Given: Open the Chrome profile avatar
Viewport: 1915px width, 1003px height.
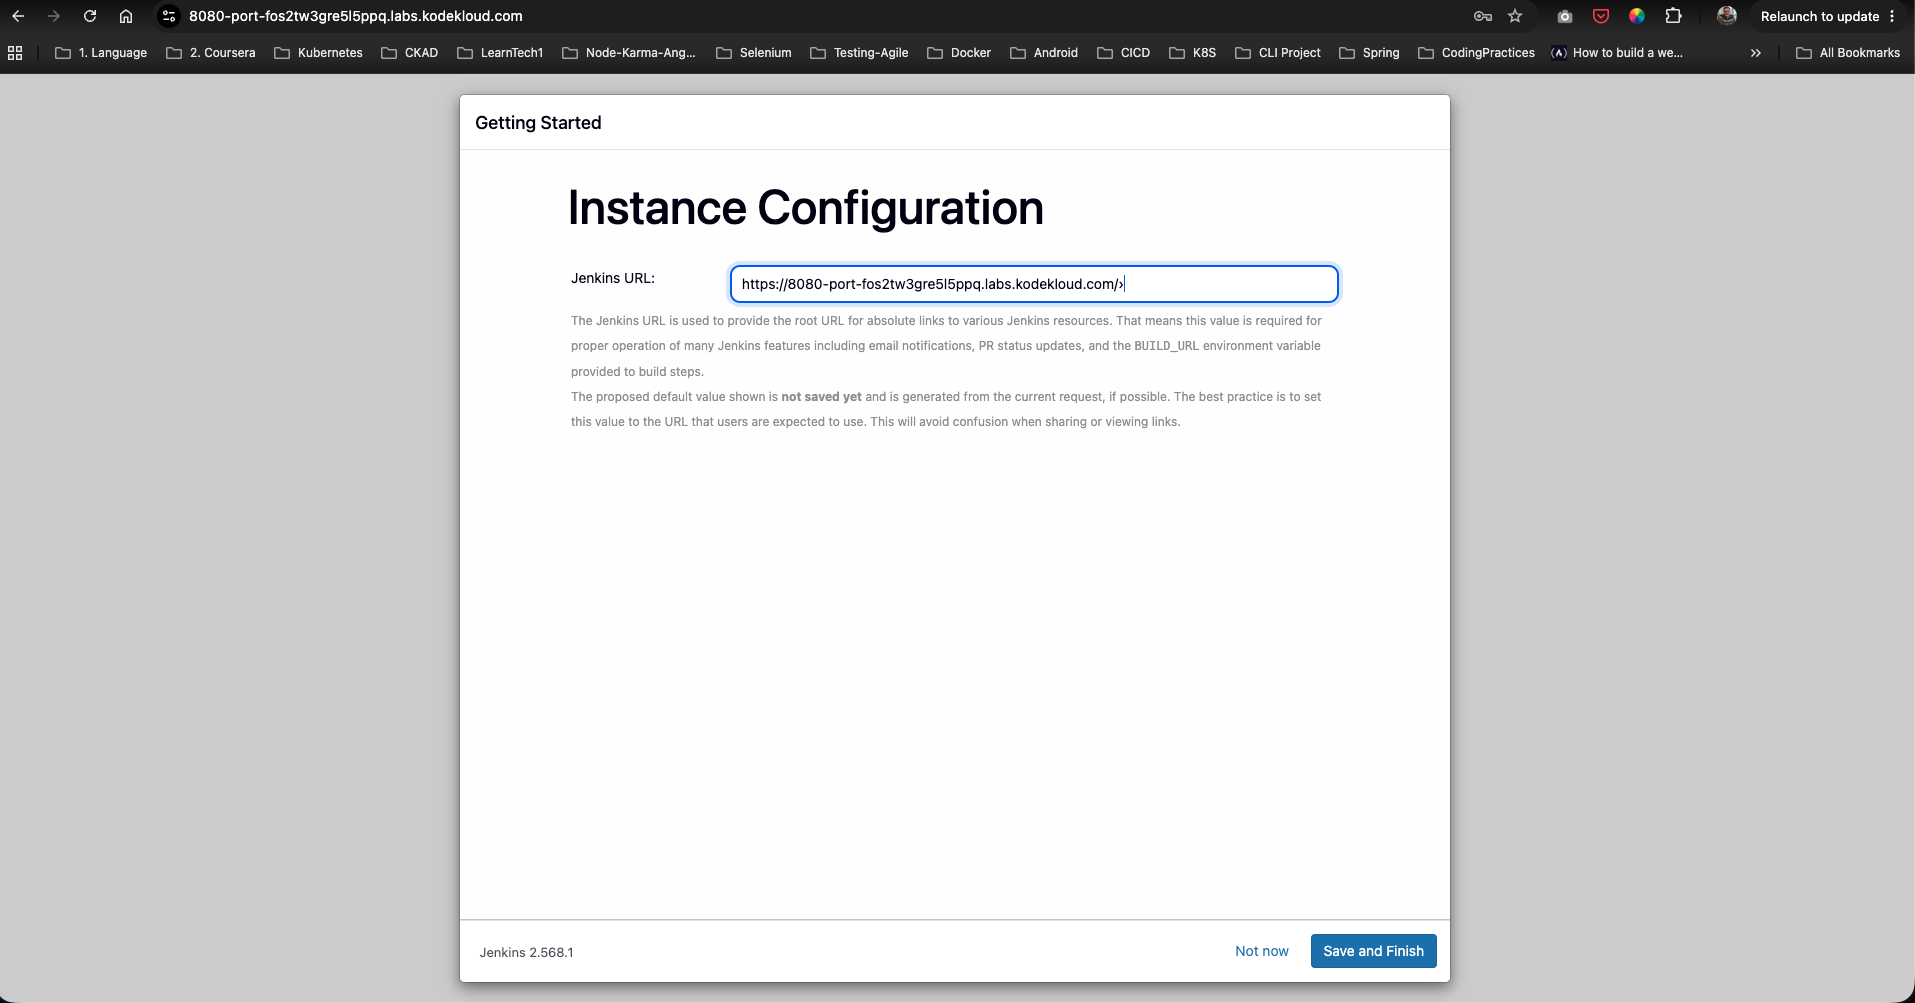Looking at the screenshot, I should 1726,16.
